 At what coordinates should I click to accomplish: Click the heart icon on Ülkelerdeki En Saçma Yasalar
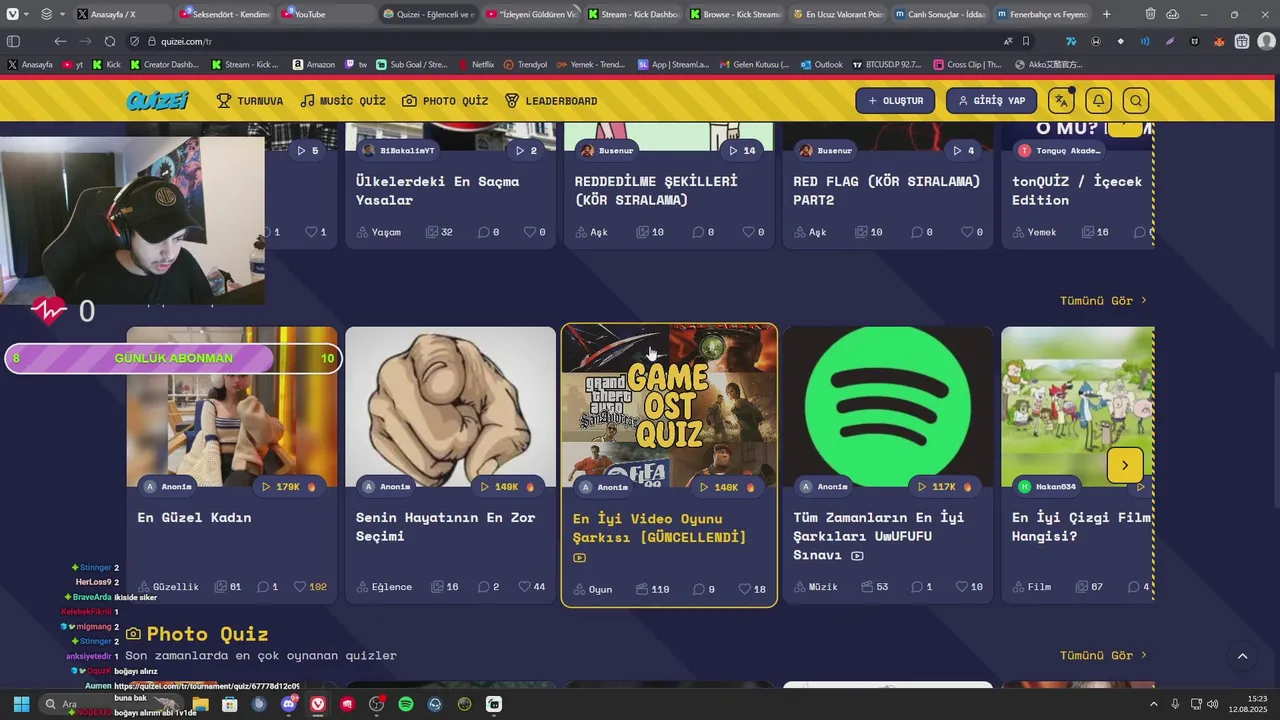(x=530, y=231)
